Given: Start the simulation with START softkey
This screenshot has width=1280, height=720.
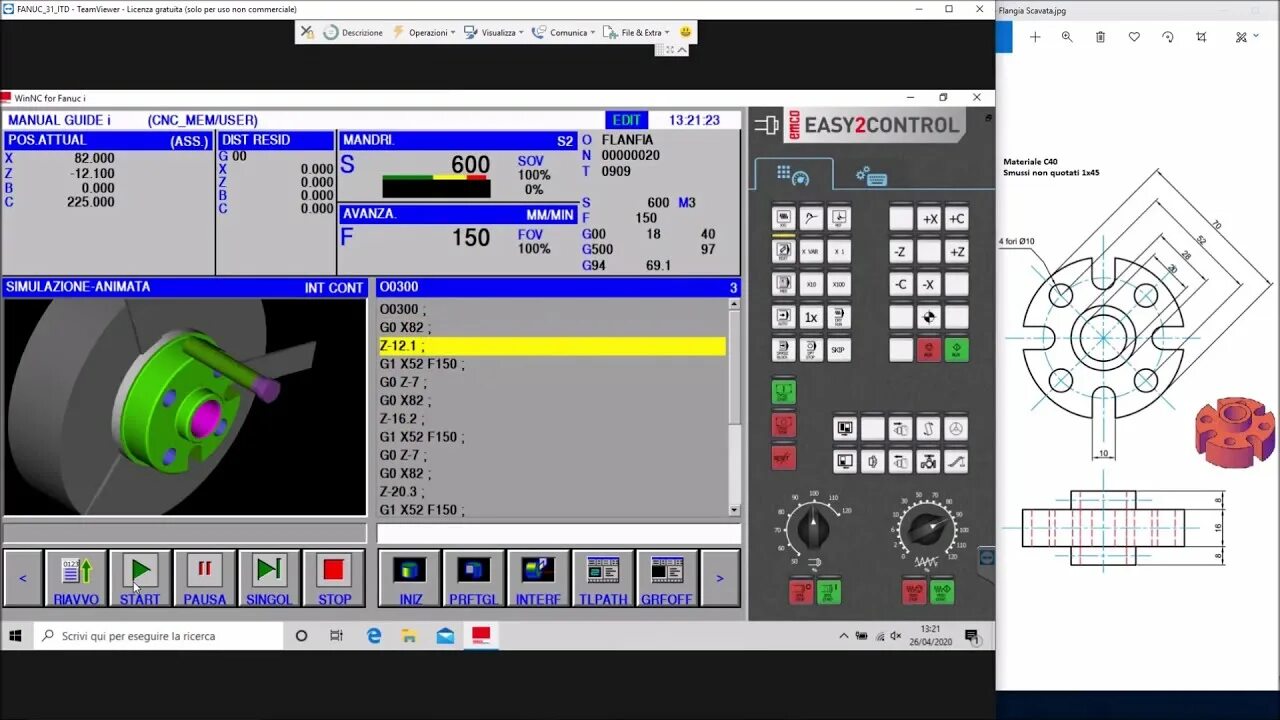Looking at the screenshot, I should coord(140,579).
